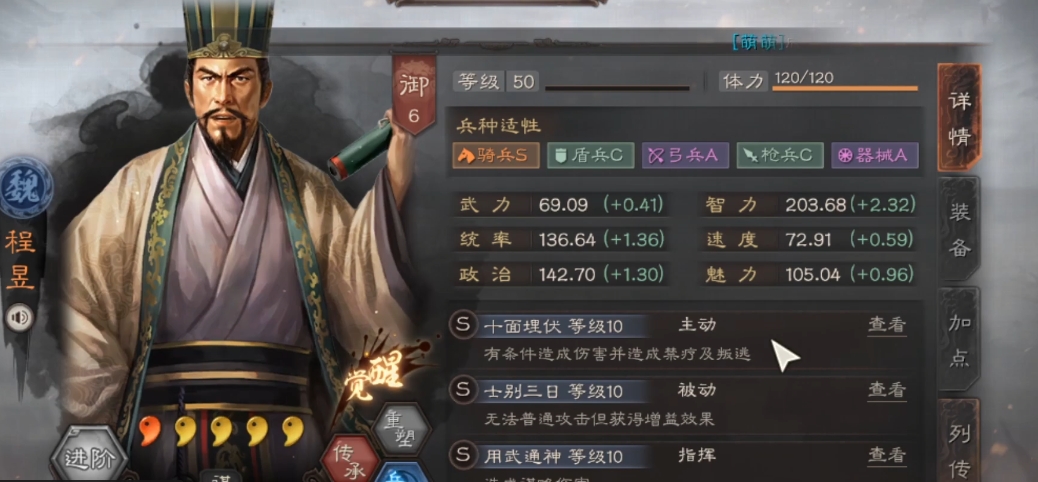Click 查看 for 用武通神 skill
The image size is (1038, 482).
(887, 455)
